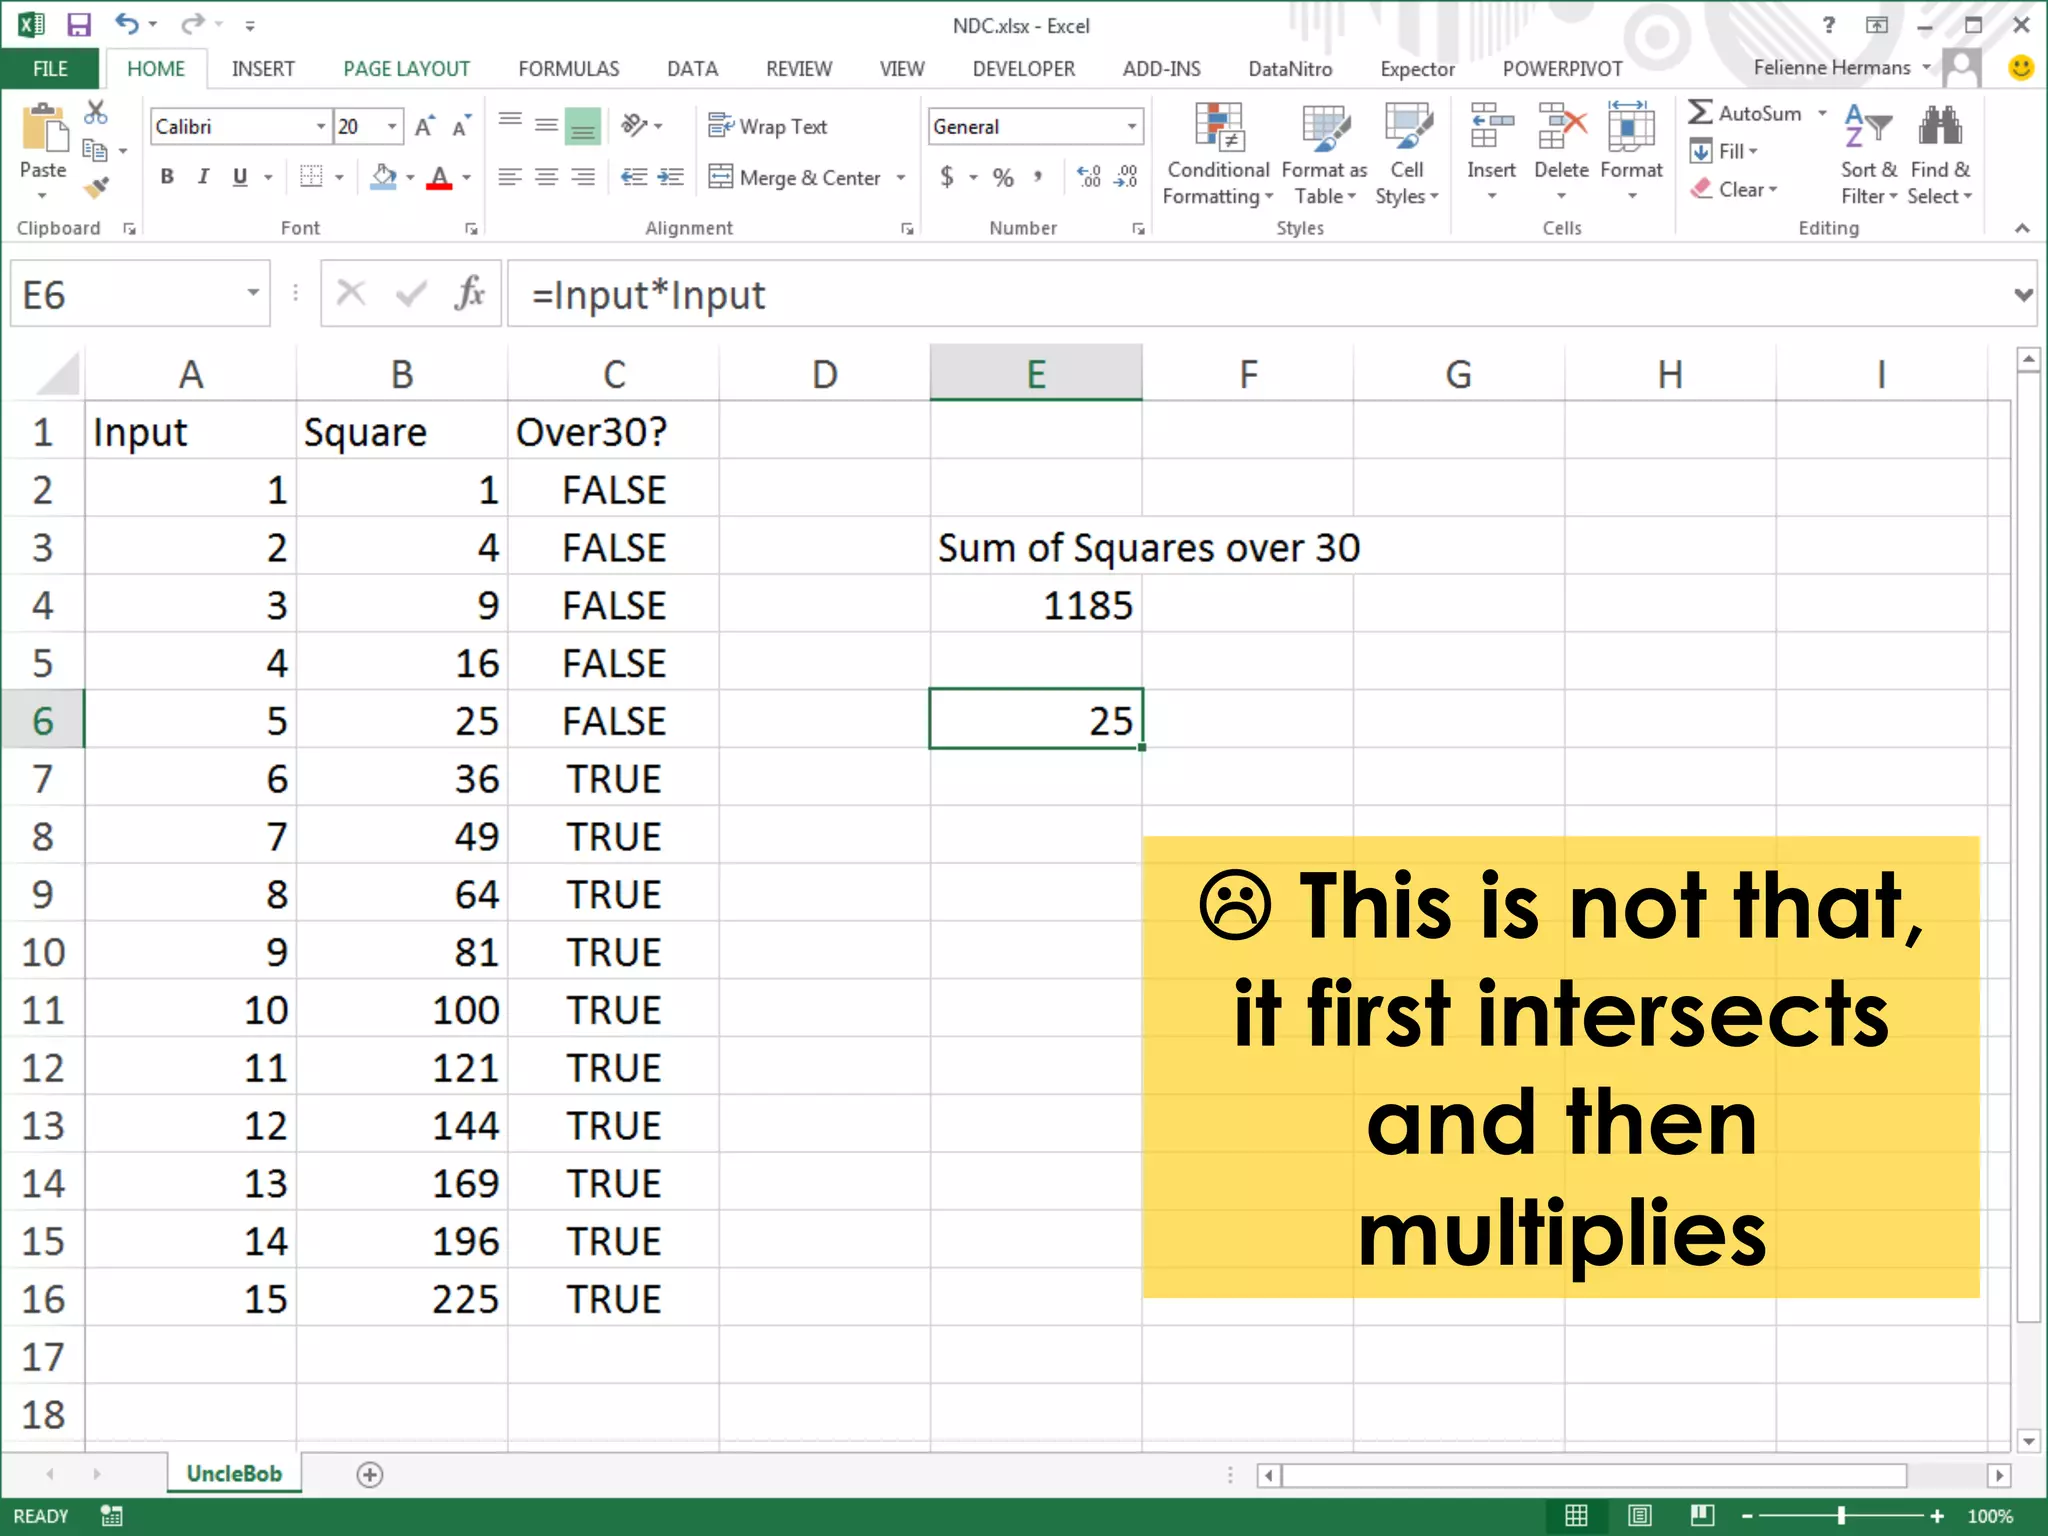Click the Percent Style icon

[x=1002, y=178]
